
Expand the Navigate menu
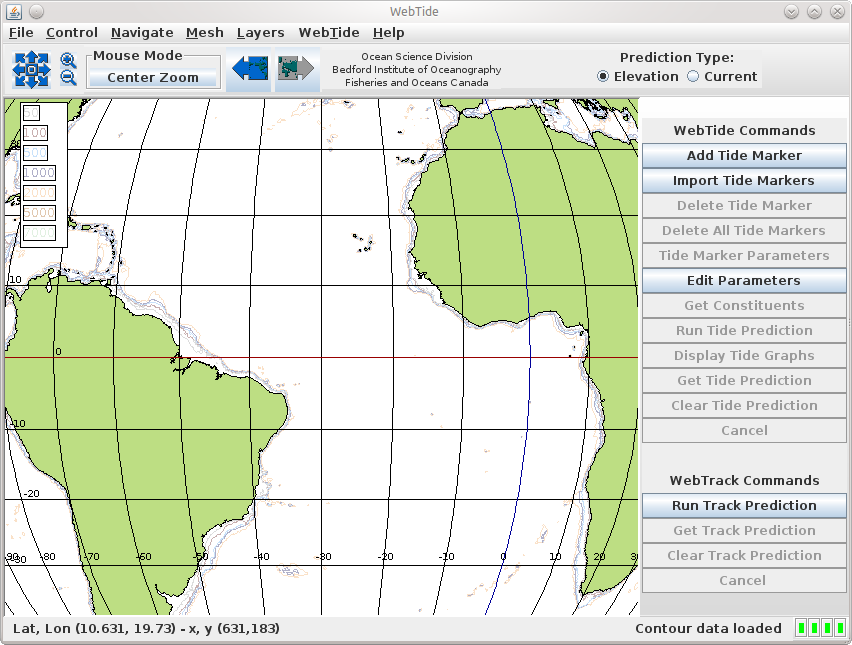[x=142, y=33]
